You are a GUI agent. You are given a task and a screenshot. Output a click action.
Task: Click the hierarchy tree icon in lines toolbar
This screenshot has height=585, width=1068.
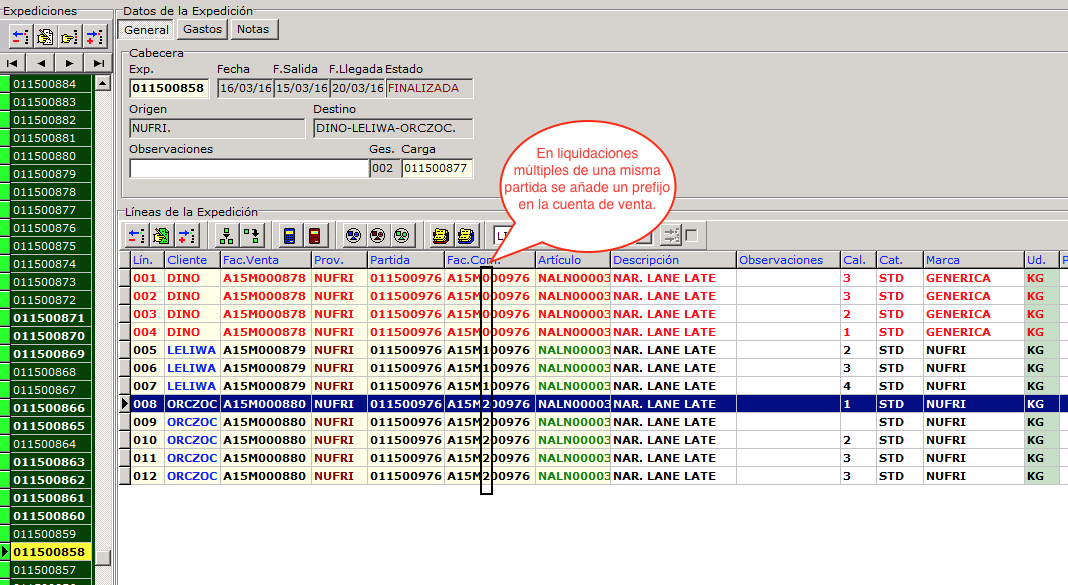pos(227,236)
